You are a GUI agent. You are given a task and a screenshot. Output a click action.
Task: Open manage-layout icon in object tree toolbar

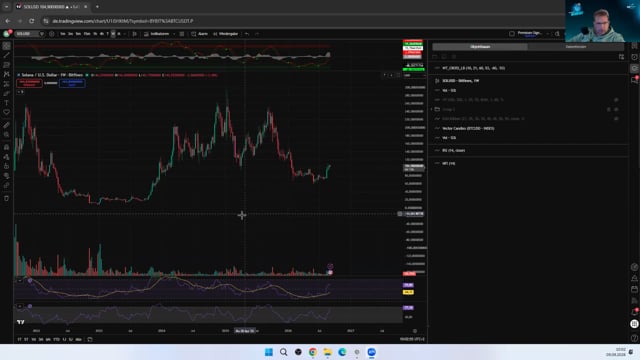(621, 57)
